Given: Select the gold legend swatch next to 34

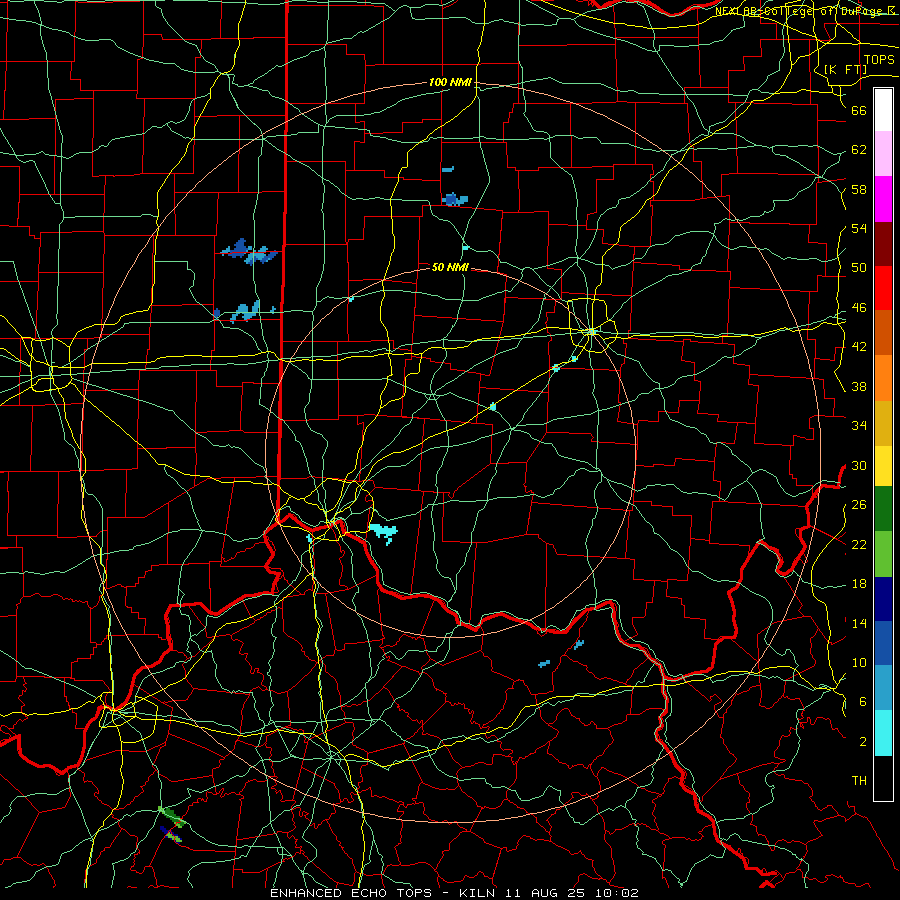Looking at the screenshot, I should click(883, 424).
